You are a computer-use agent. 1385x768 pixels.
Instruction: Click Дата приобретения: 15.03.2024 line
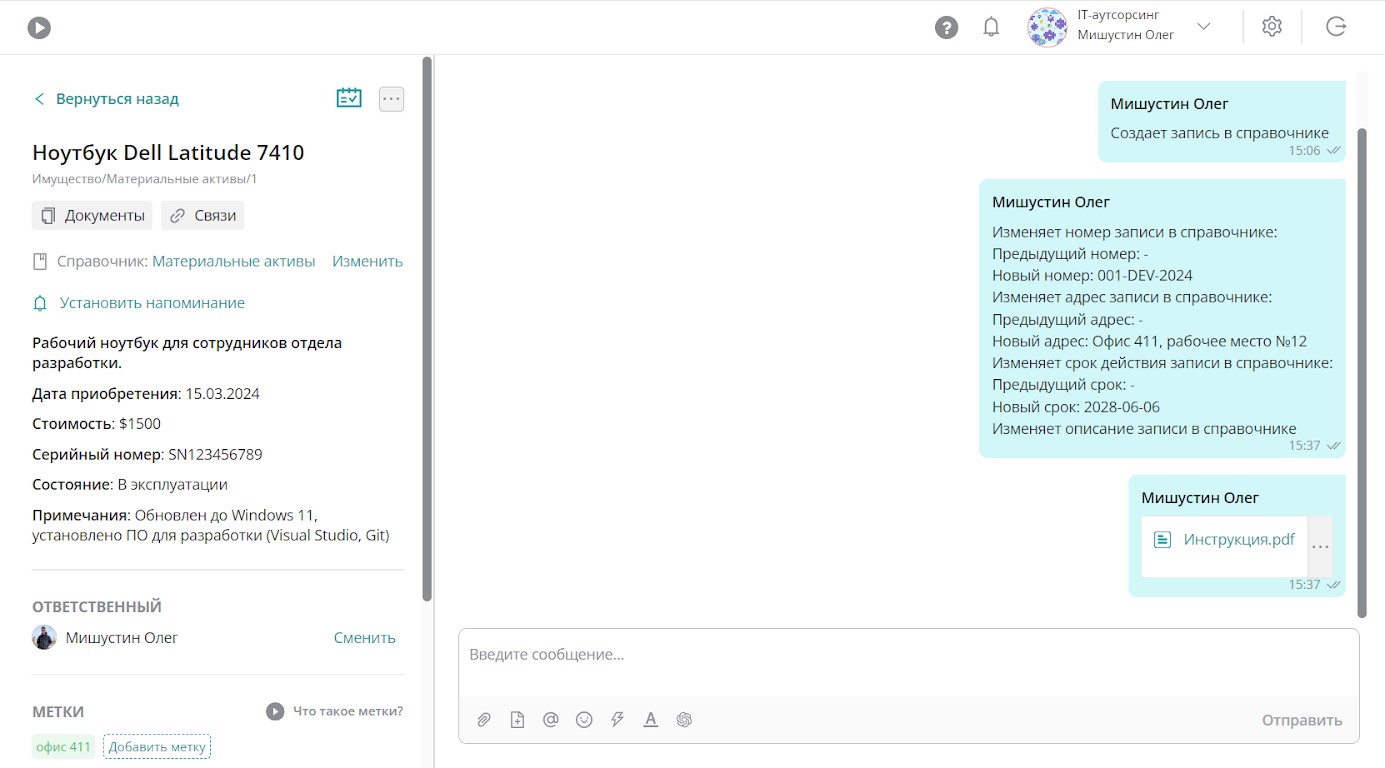[146, 393]
